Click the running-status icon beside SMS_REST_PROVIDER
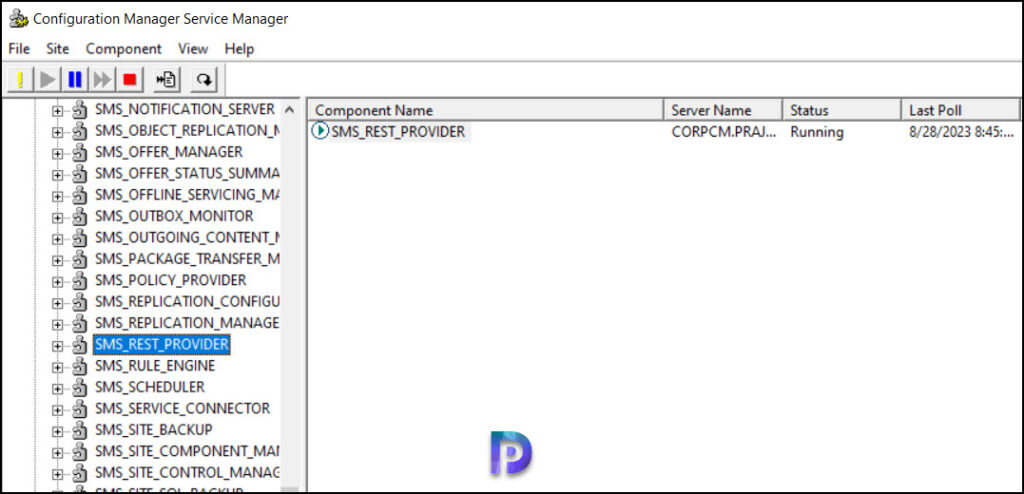 click(x=320, y=131)
